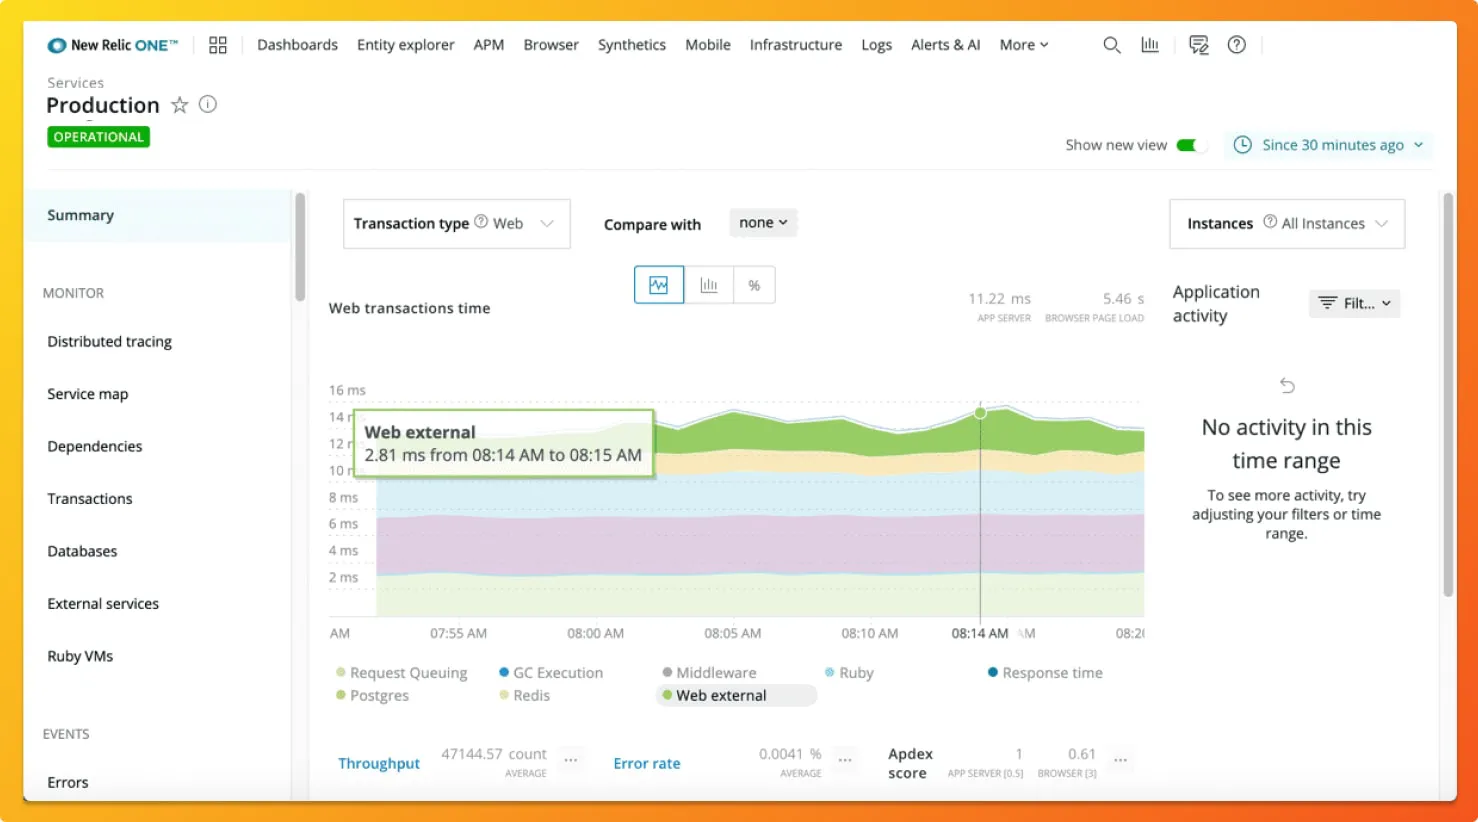This screenshot has width=1478, height=822.
Task: Open the help question mark icon
Action: point(1237,45)
